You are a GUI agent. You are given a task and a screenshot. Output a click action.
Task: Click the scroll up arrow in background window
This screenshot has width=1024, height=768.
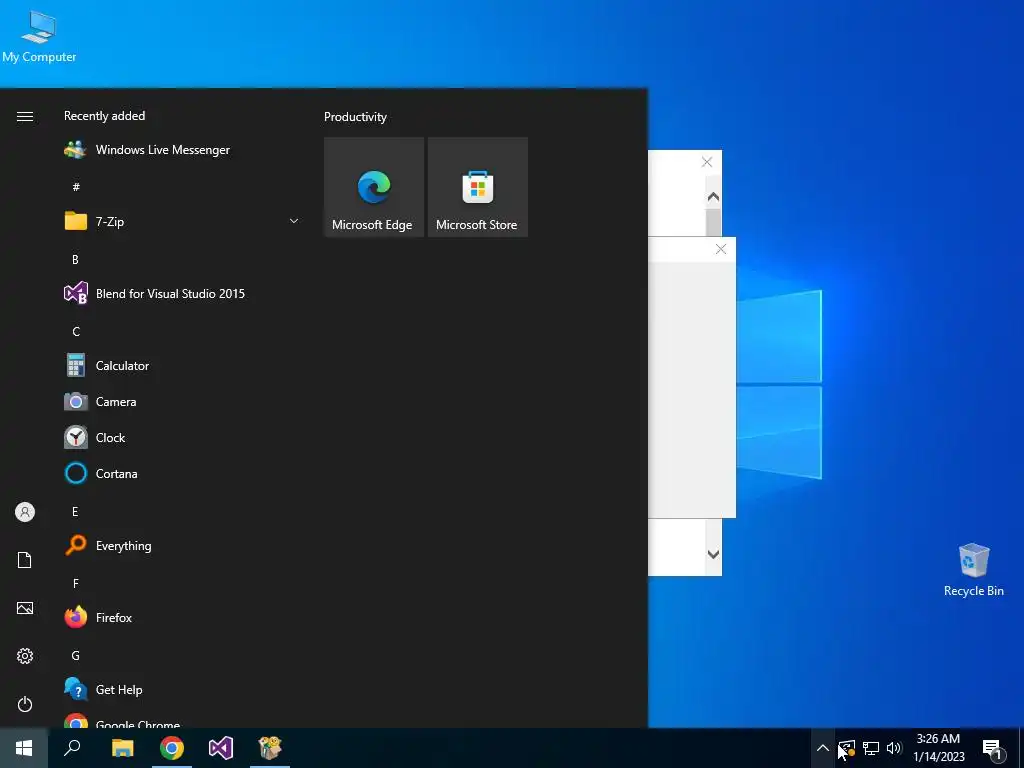point(713,197)
